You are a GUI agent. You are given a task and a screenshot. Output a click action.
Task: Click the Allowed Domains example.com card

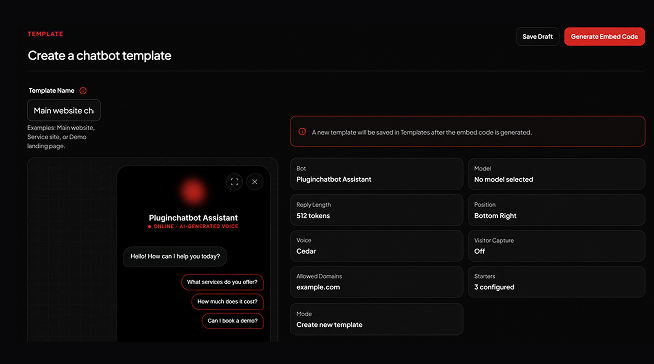[x=377, y=282]
